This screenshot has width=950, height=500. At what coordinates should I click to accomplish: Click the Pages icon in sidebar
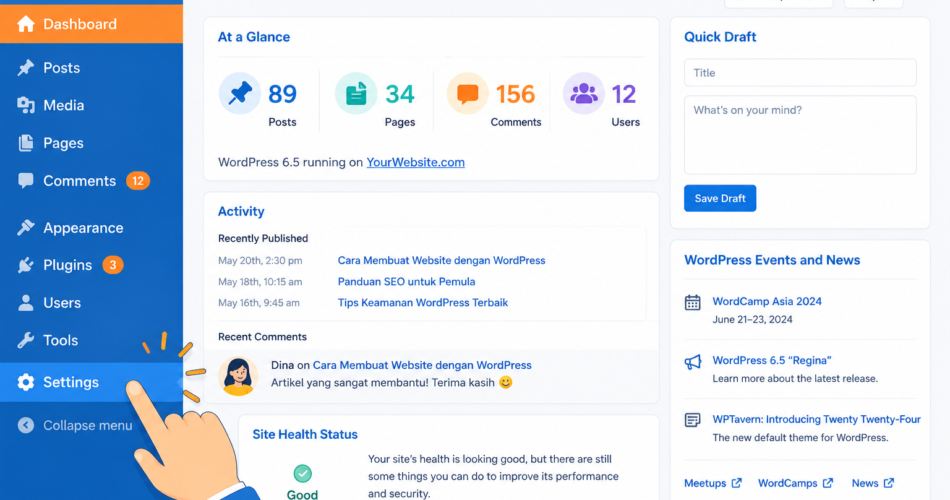click(x=25, y=143)
